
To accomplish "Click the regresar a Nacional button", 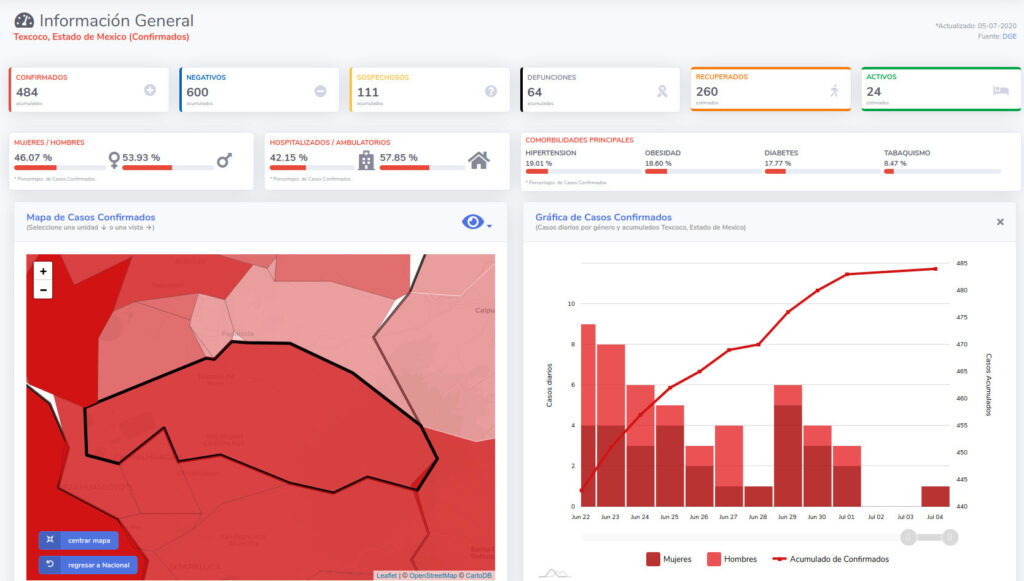I will point(88,565).
